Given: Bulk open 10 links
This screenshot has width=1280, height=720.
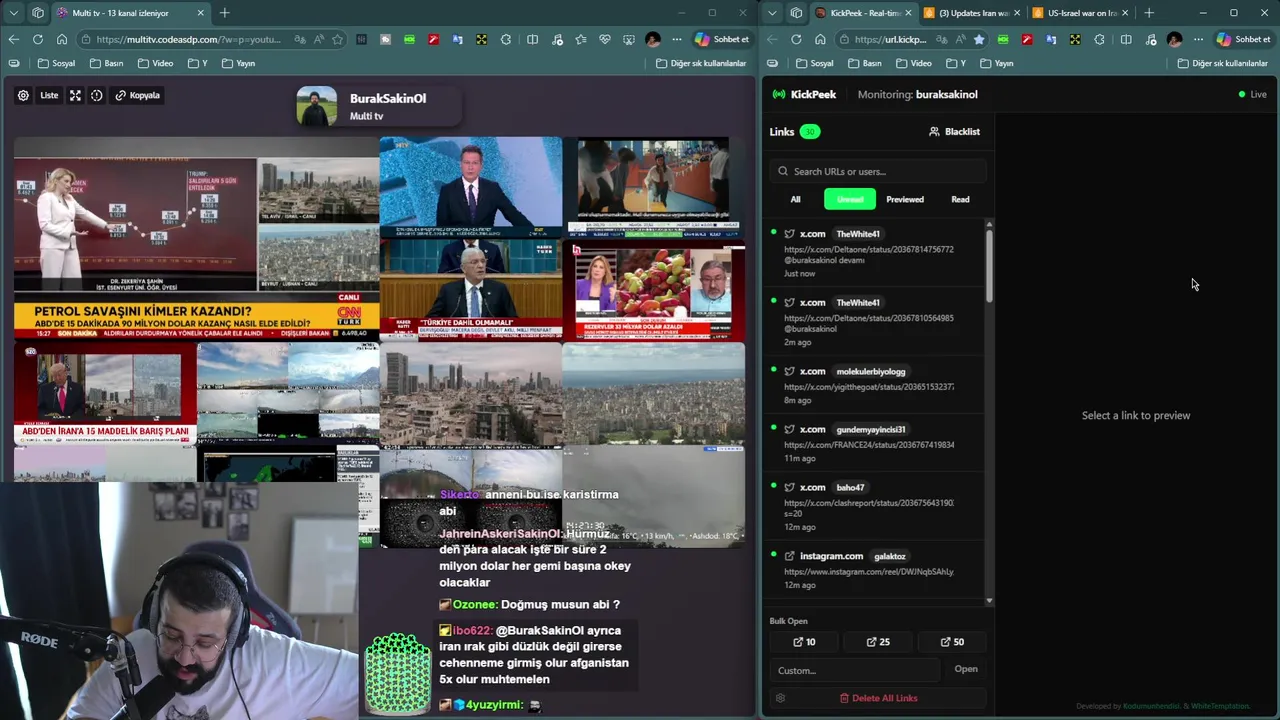Looking at the screenshot, I should [804, 642].
